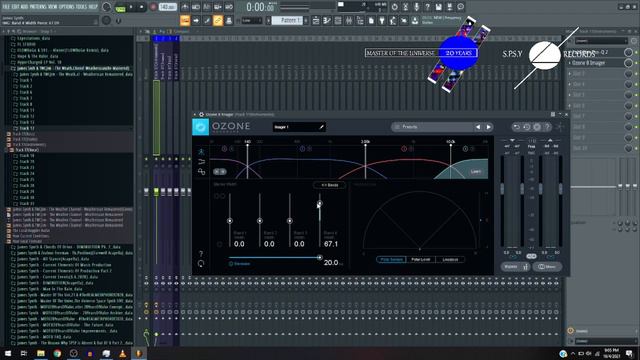Image resolution: width=640 pixels, height=360 pixels.
Task: Click the Band 2 width slider handle
Action: point(260,221)
